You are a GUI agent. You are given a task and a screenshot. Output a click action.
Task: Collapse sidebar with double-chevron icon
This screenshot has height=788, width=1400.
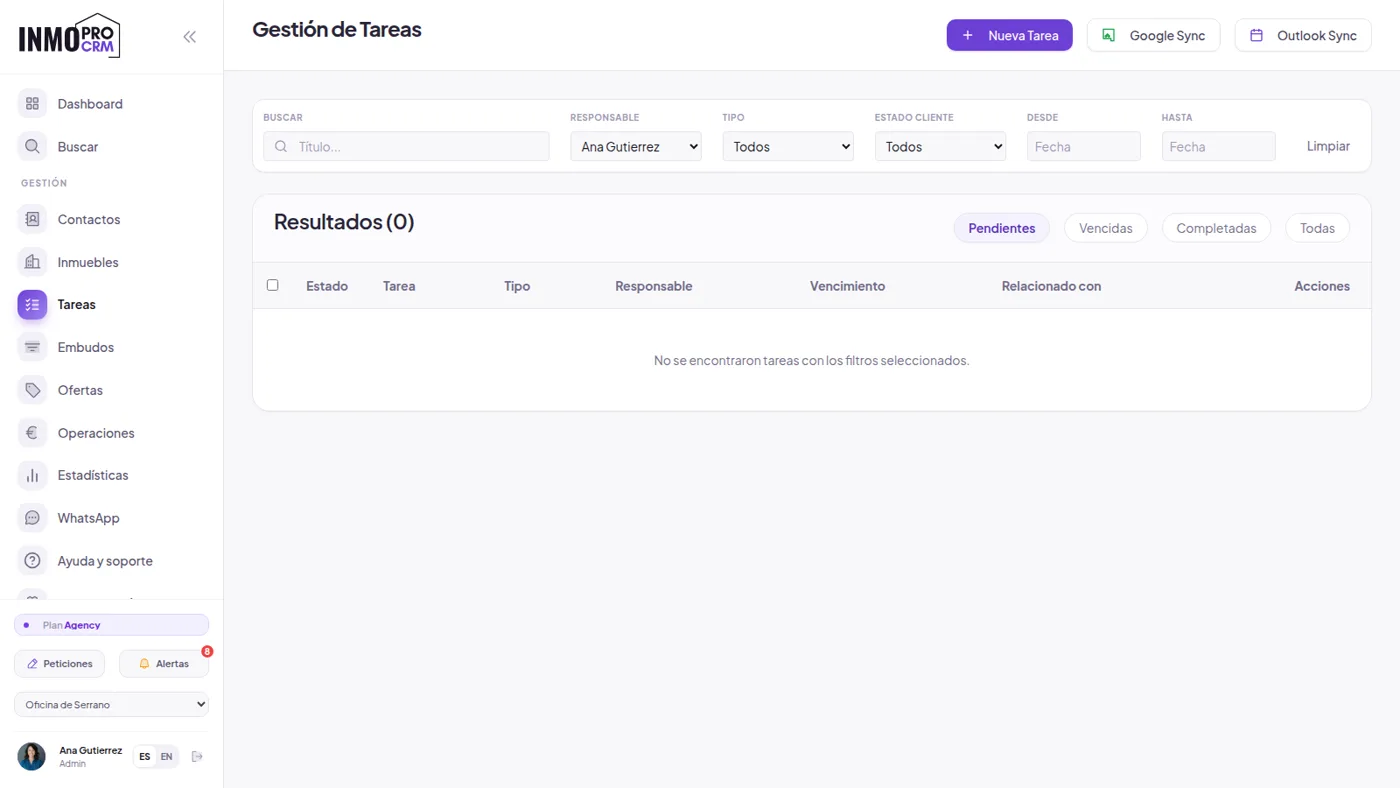click(x=189, y=37)
